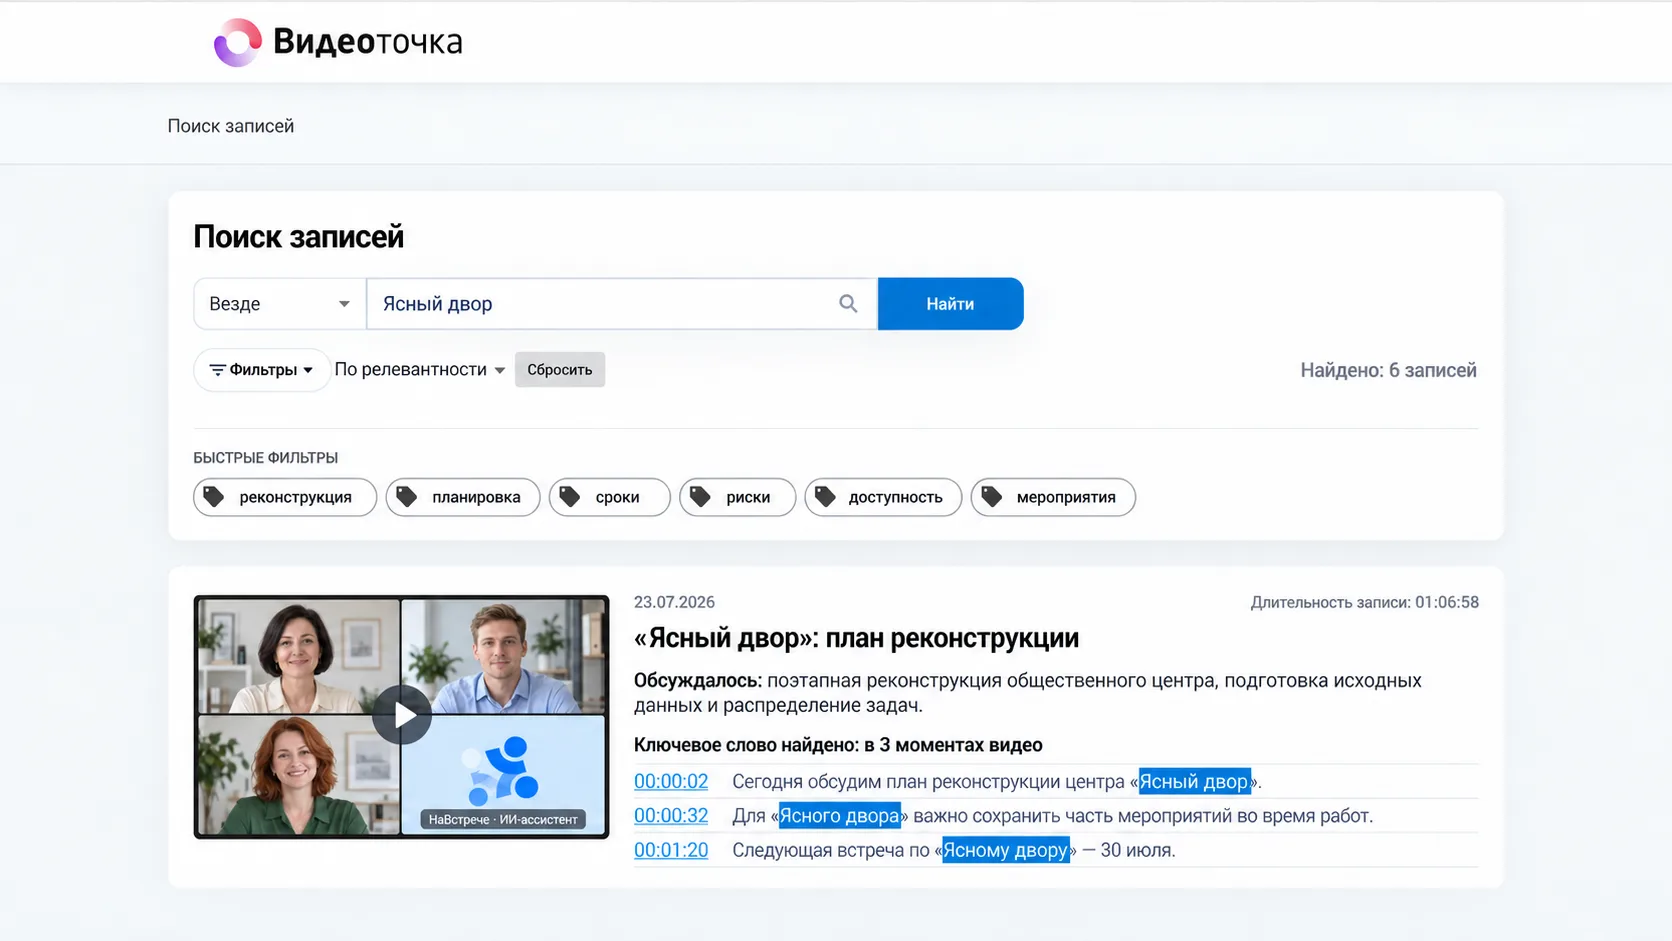Play the «Ясный двор» recording video
1672x941 pixels.
tap(401, 715)
